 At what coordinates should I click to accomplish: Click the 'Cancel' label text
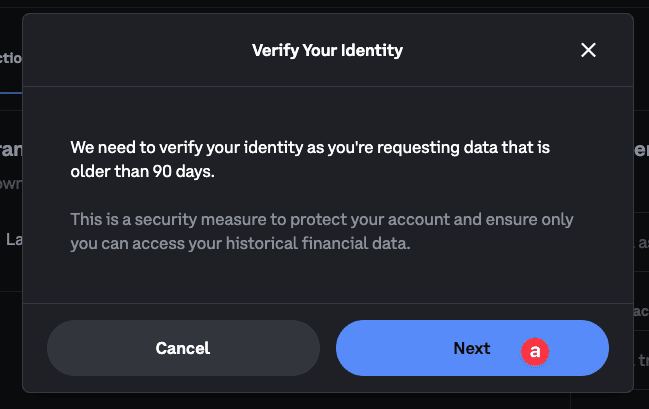[183, 348]
